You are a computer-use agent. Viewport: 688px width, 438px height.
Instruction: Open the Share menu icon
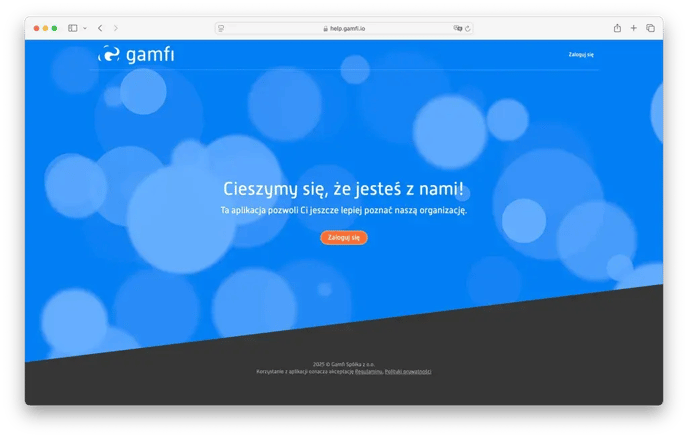(617, 28)
